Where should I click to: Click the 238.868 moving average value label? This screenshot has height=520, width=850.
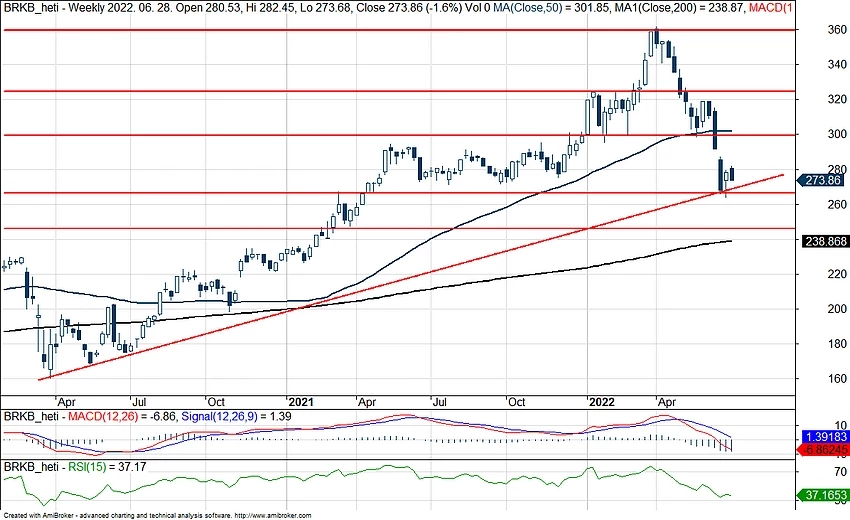point(826,241)
